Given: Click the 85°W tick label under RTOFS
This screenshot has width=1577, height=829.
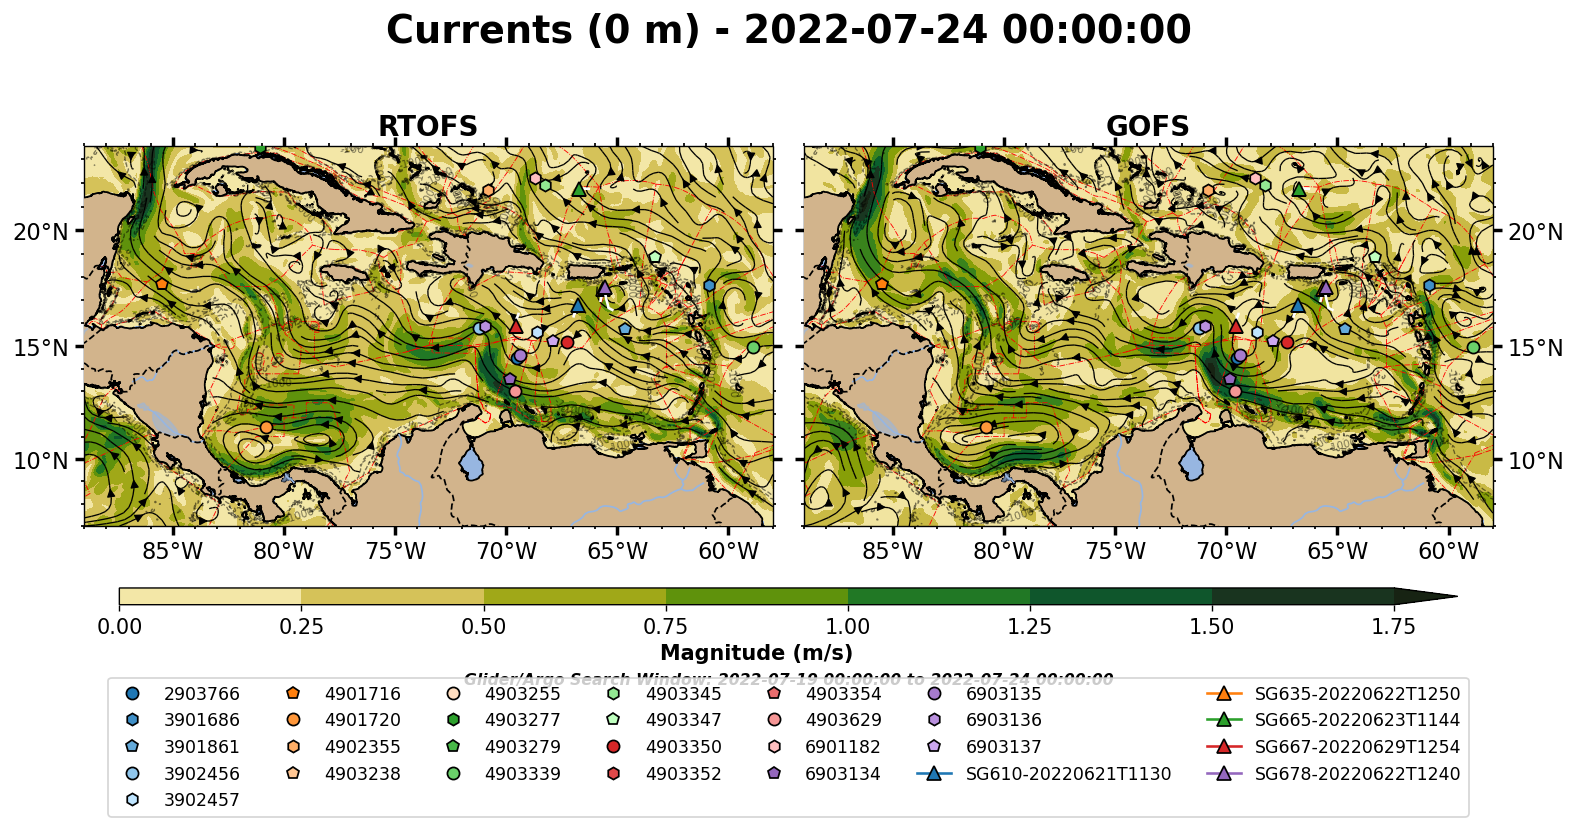Looking at the screenshot, I should [x=173, y=551].
